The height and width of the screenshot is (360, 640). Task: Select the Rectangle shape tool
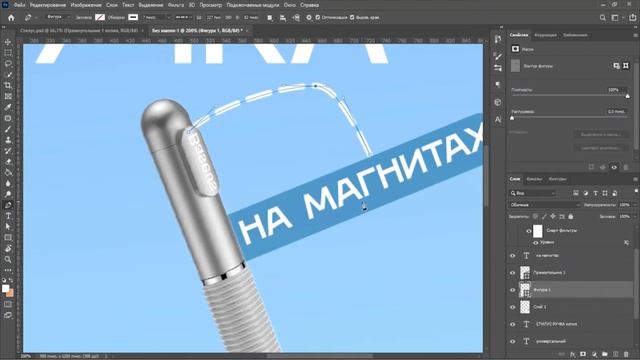8,238
